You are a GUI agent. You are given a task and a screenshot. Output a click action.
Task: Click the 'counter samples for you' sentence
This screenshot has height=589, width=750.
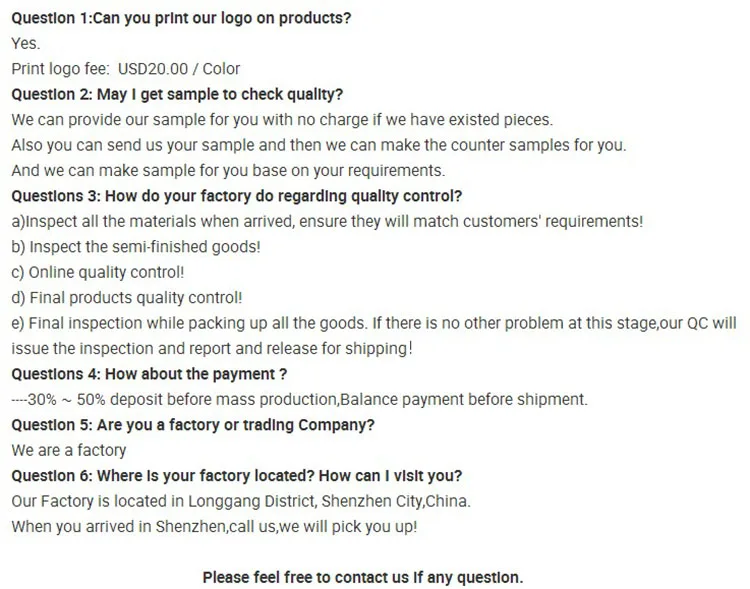[x=319, y=145]
